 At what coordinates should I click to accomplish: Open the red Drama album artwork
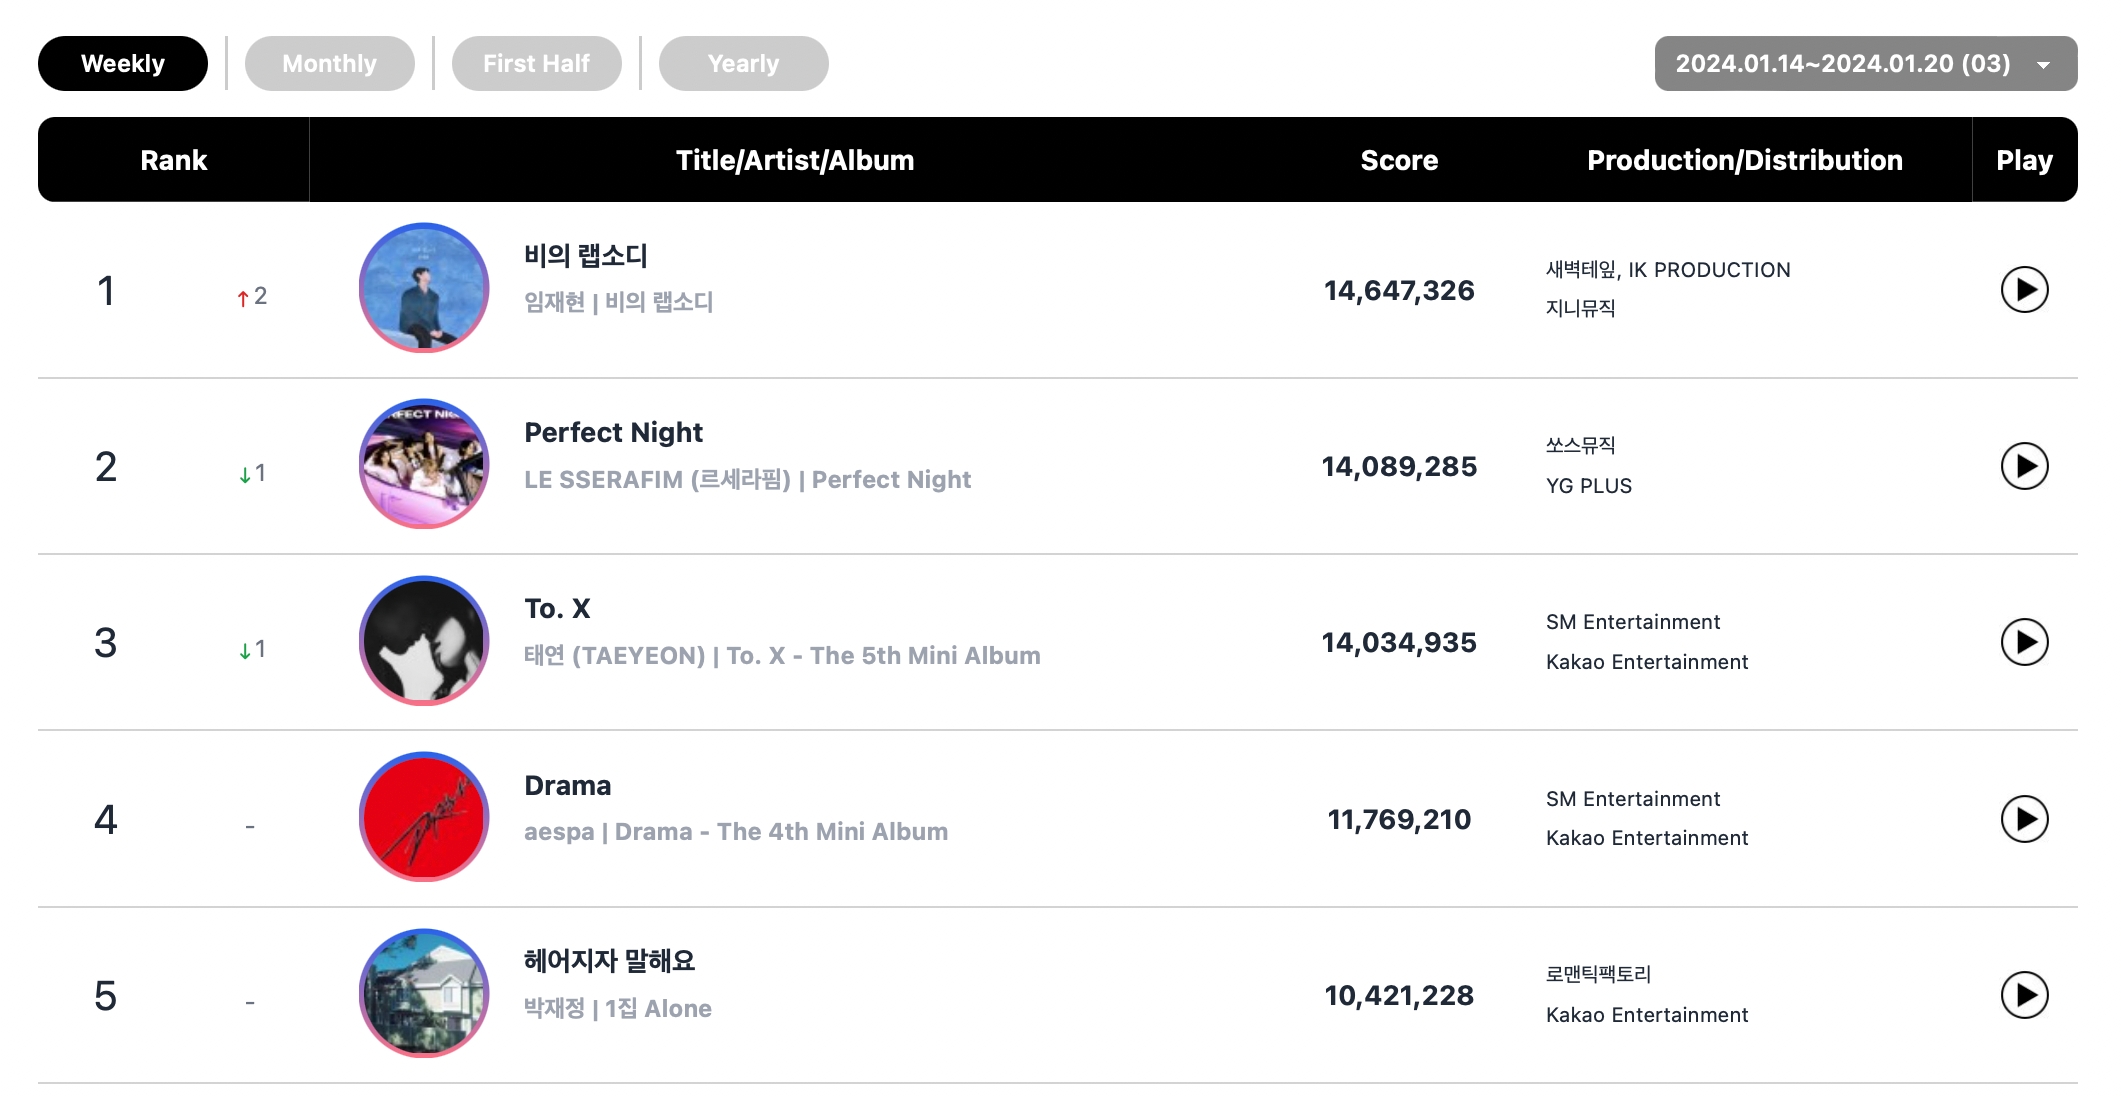(x=424, y=817)
